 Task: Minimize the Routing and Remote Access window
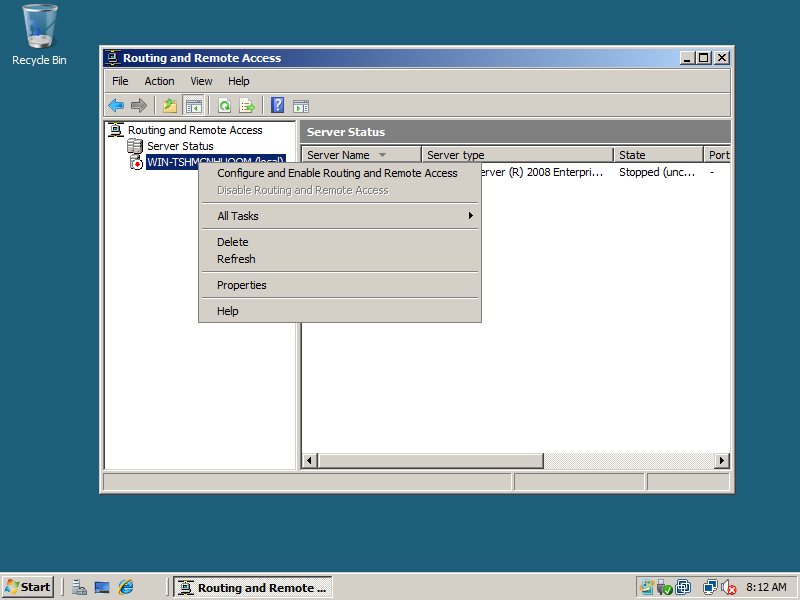tap(688, 58)
